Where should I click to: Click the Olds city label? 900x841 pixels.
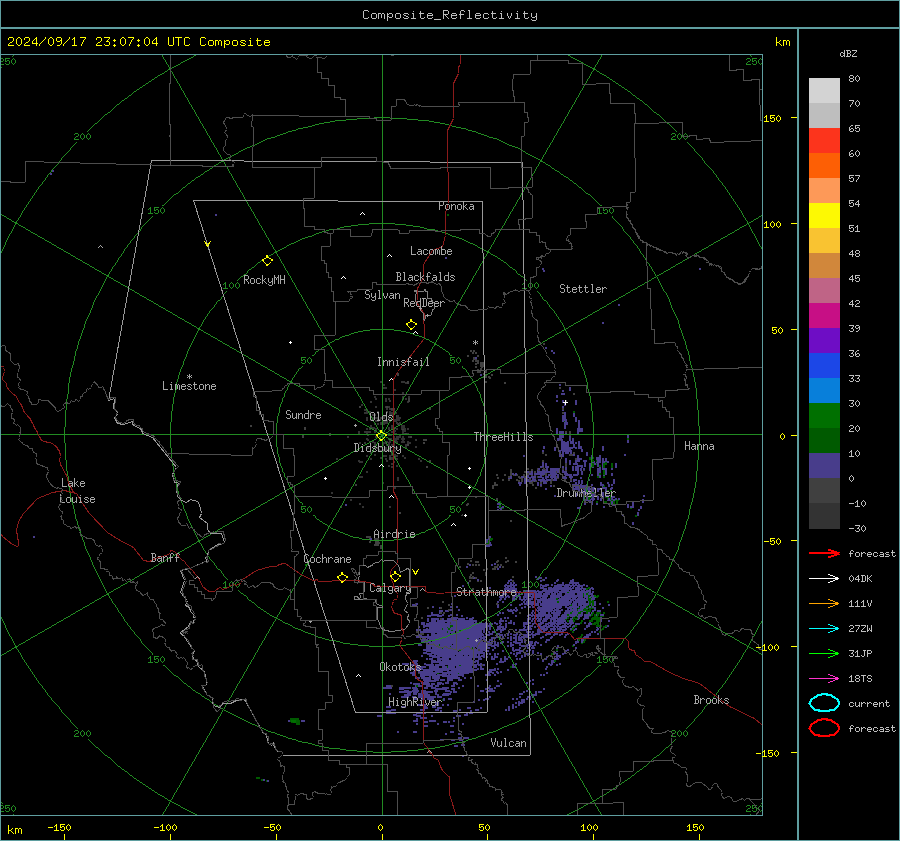[381, 417]
